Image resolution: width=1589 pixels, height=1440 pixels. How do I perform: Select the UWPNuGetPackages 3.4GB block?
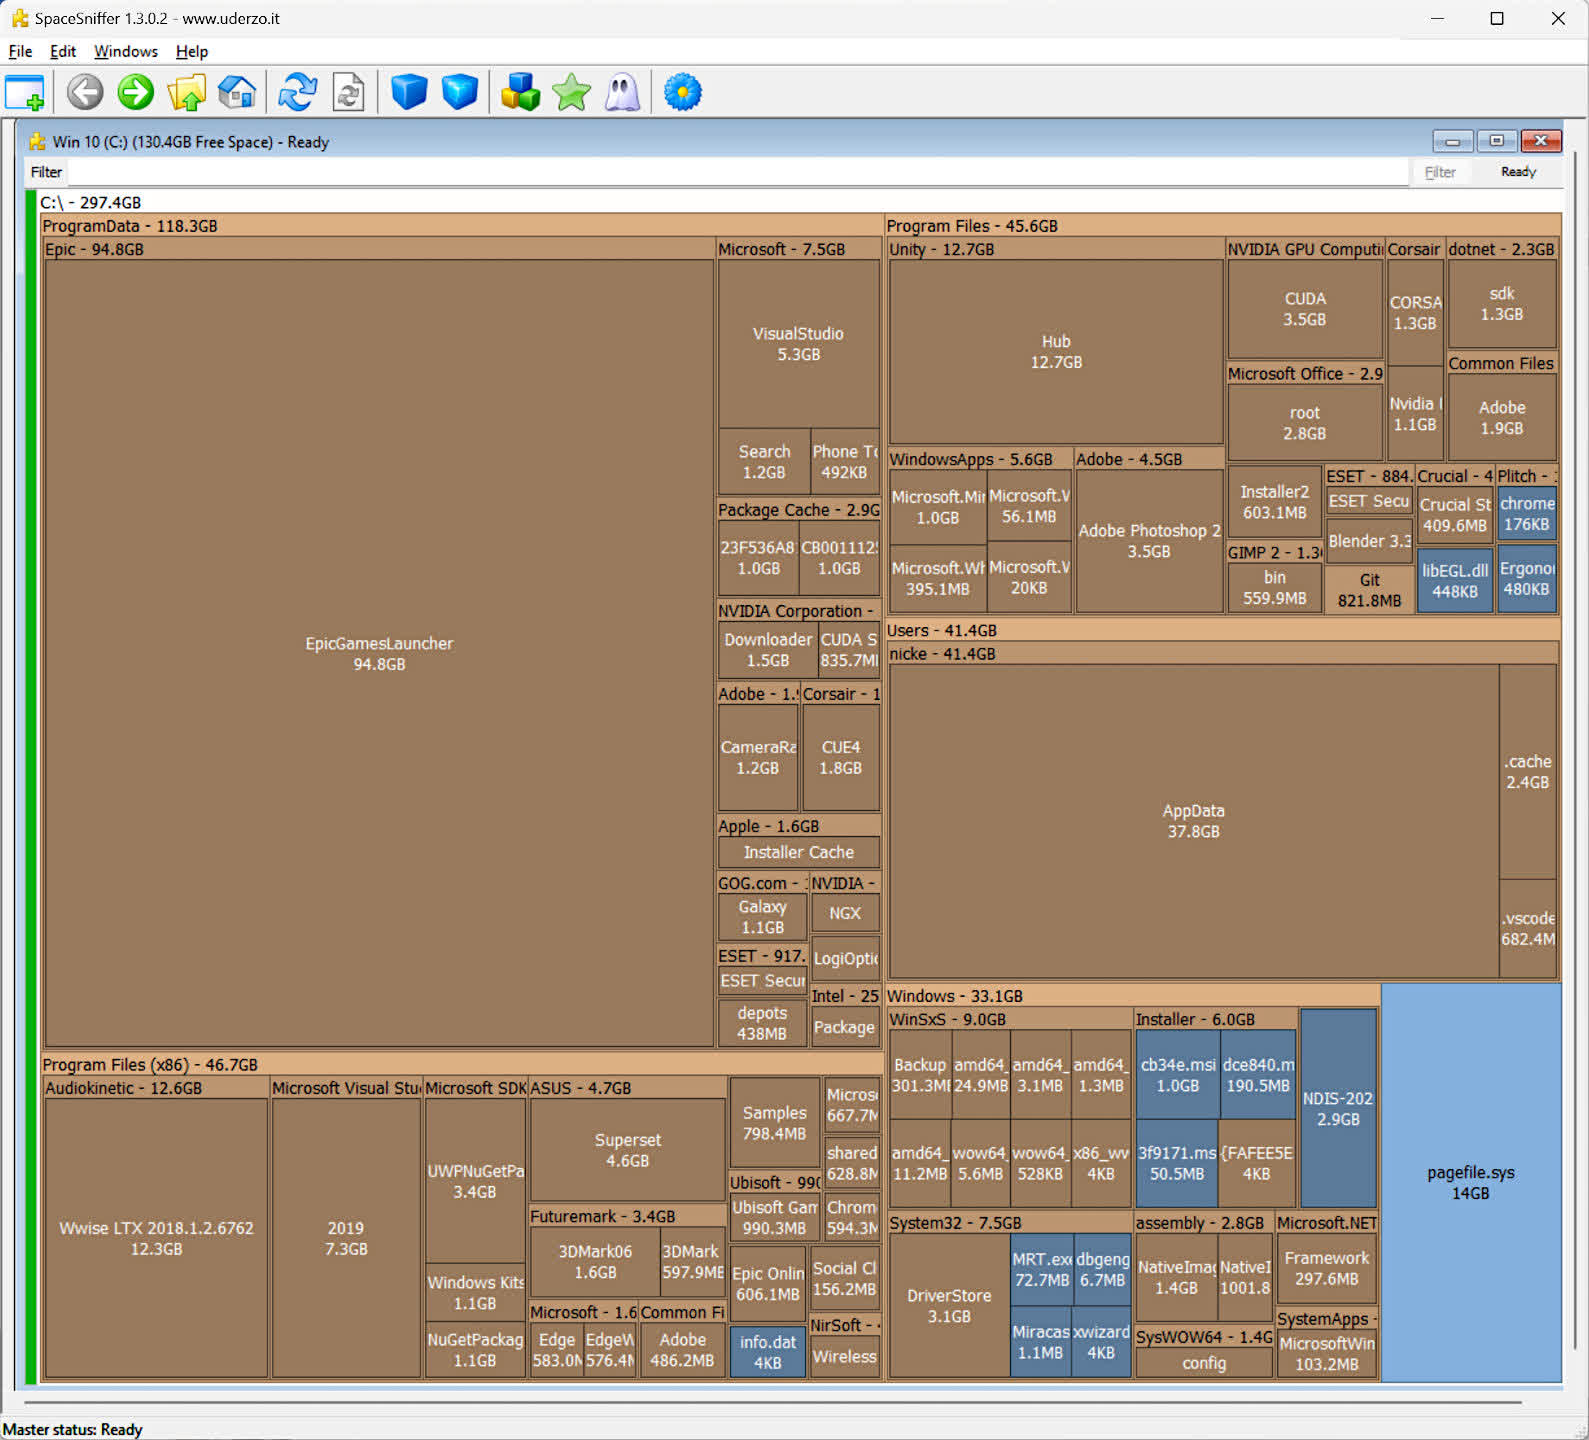coord(475,1181)
